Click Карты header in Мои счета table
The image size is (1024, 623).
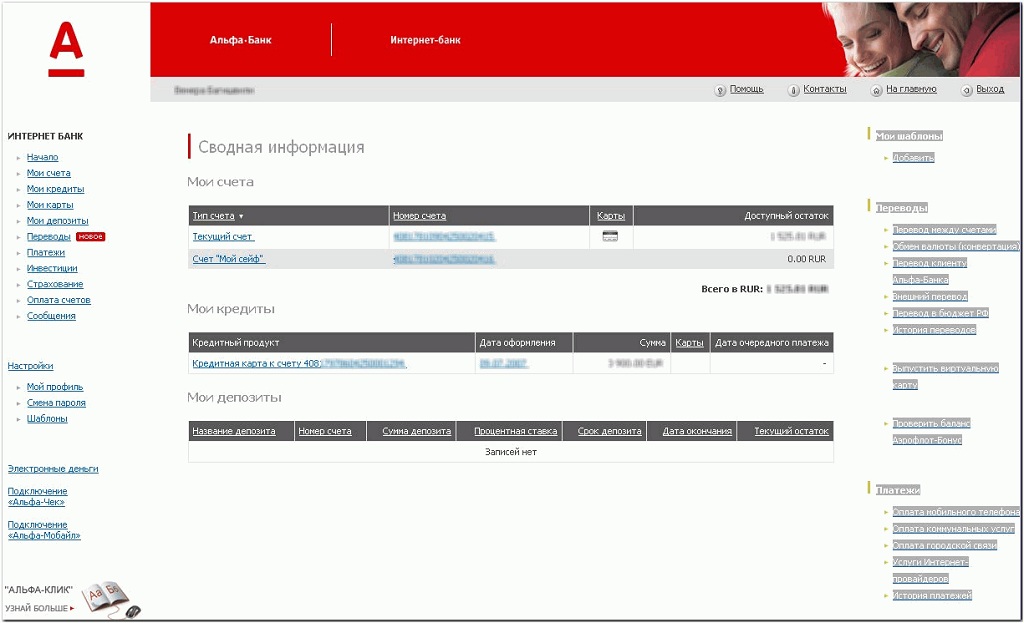[611, 216]
